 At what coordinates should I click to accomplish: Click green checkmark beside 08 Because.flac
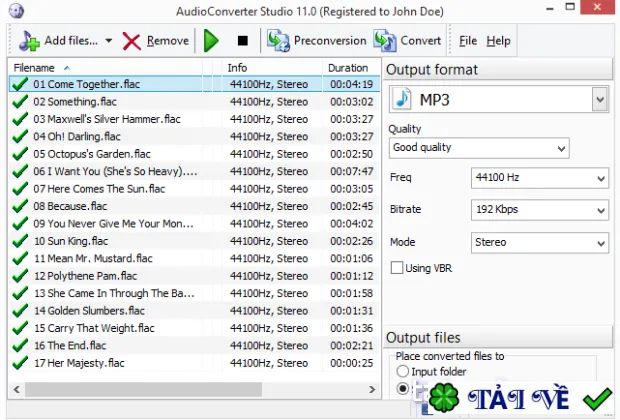coord(20,206)
